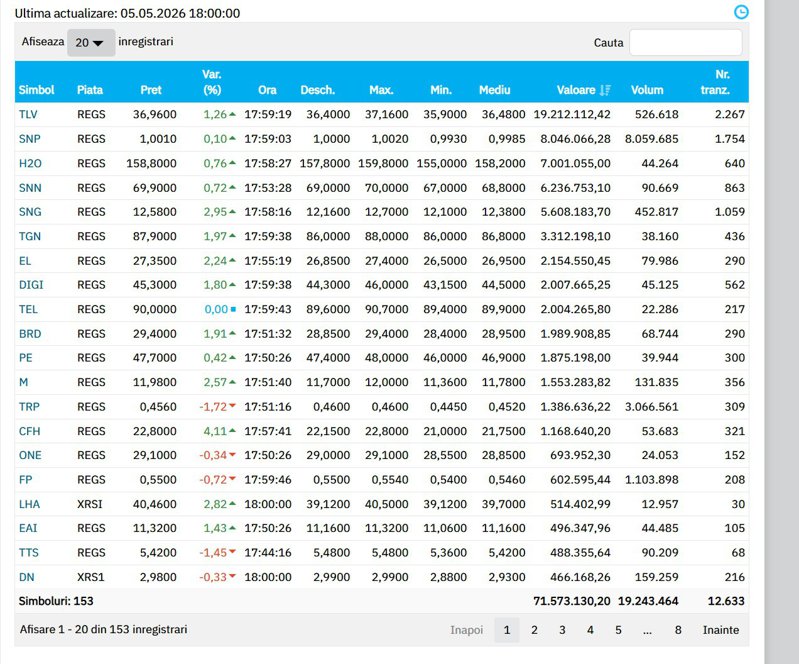
Task: Go to page 2 of results
Action: 534,630
